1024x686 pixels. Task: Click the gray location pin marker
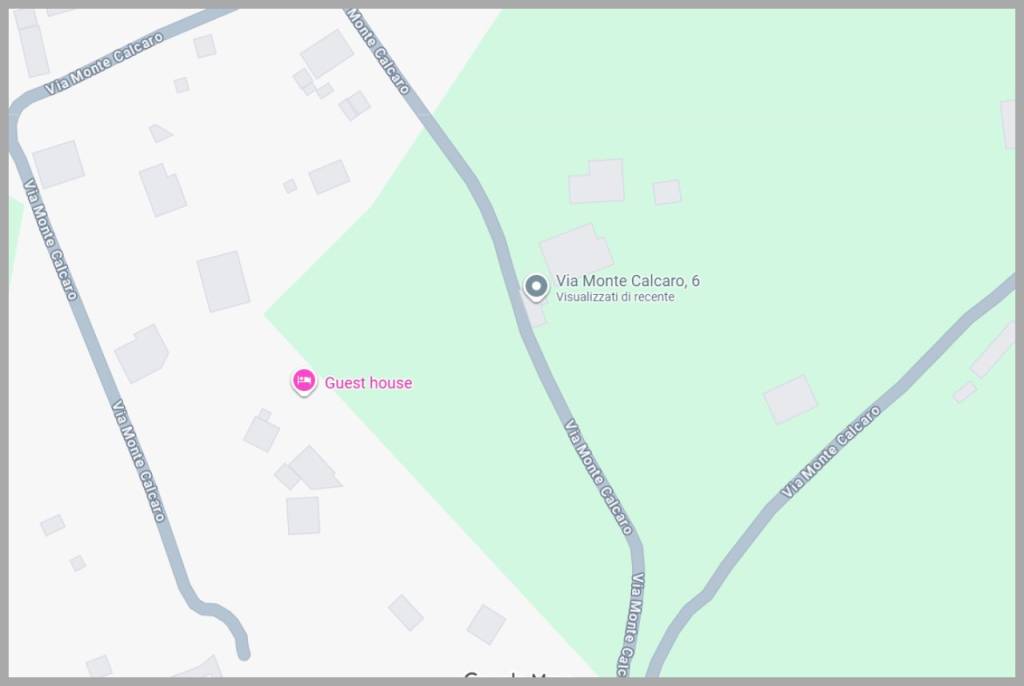536,287
